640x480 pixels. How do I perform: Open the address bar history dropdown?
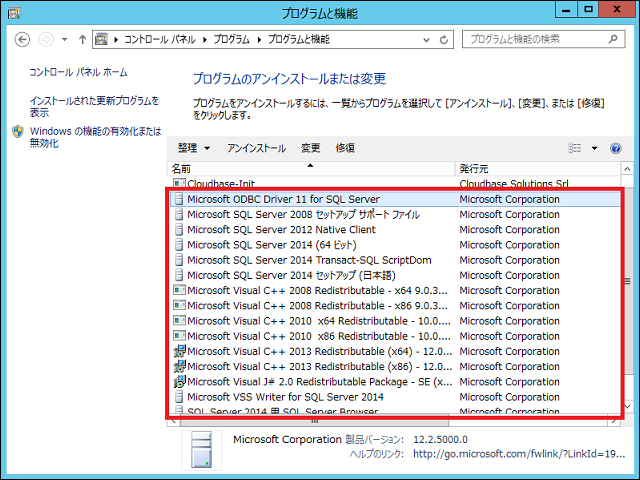(426, 40)
